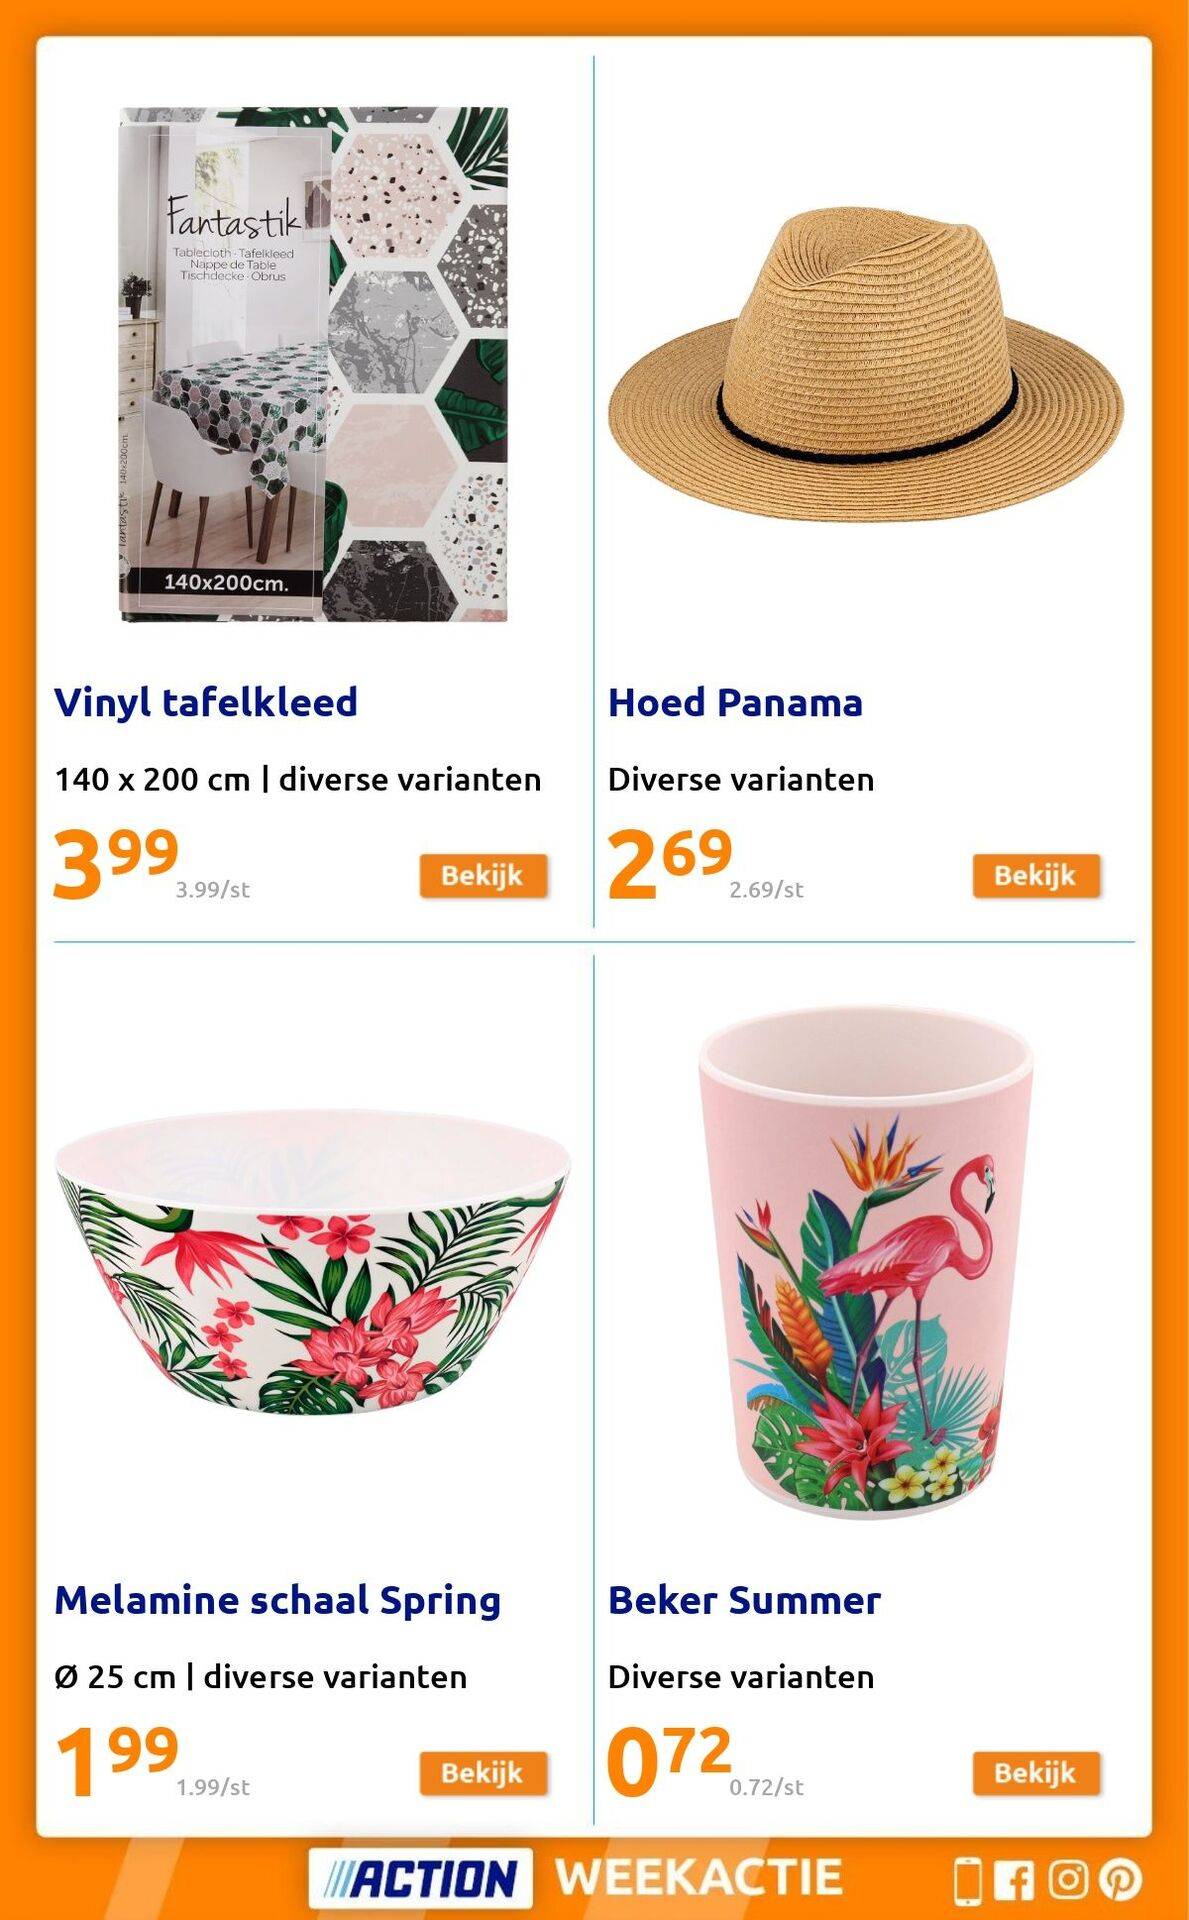This screenshot has width=1189, height=1920.
Task: Open the Facebook icon in footer
Action: tap(1014, 1880)
